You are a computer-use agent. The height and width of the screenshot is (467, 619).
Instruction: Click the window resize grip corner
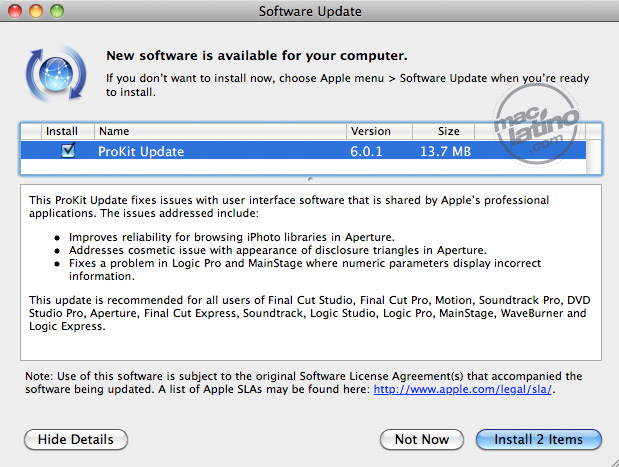click(613, 461)
